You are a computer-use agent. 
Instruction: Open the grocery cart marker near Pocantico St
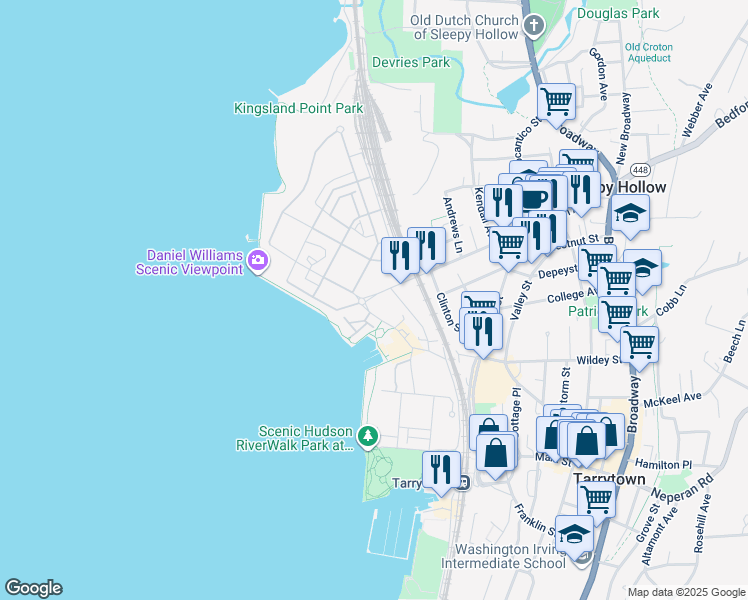[556, 100]
